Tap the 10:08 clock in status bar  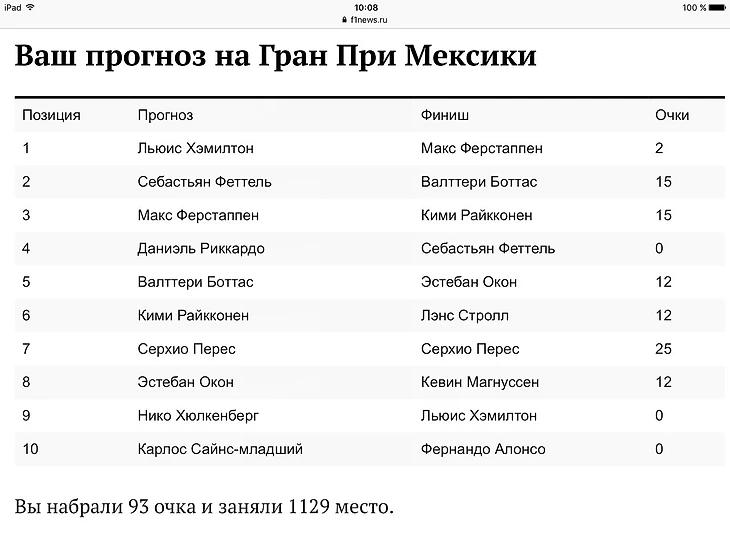[x=366, y=7]
